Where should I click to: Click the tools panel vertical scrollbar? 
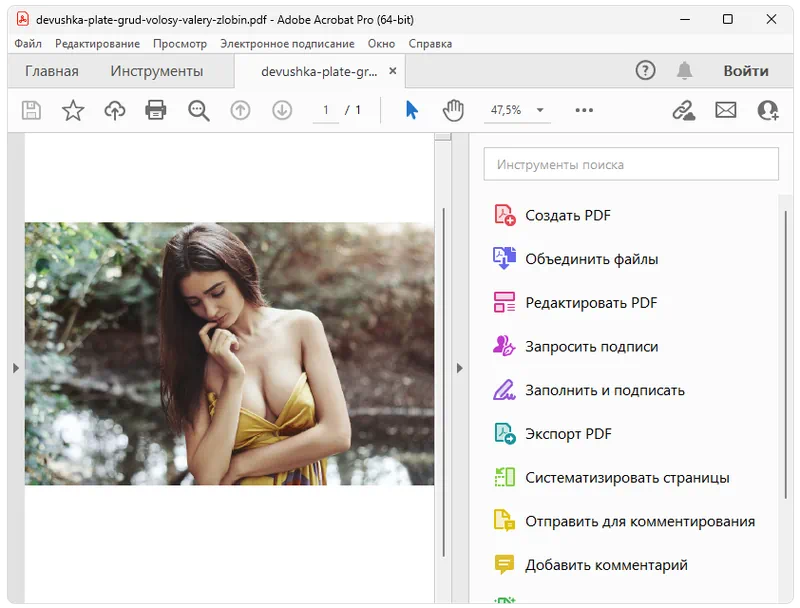click(x=786, y=354)
